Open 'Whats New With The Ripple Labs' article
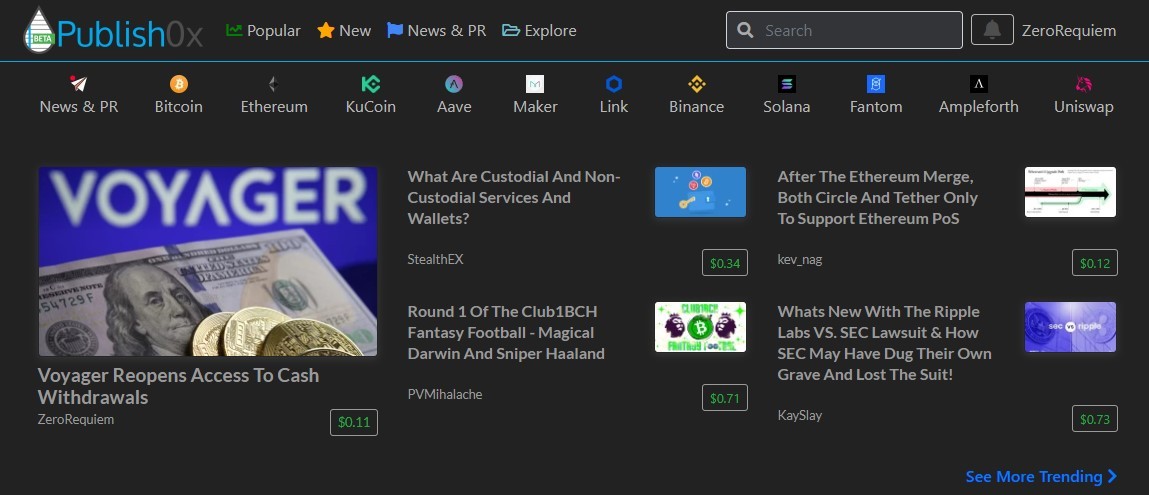 point(884,343)
